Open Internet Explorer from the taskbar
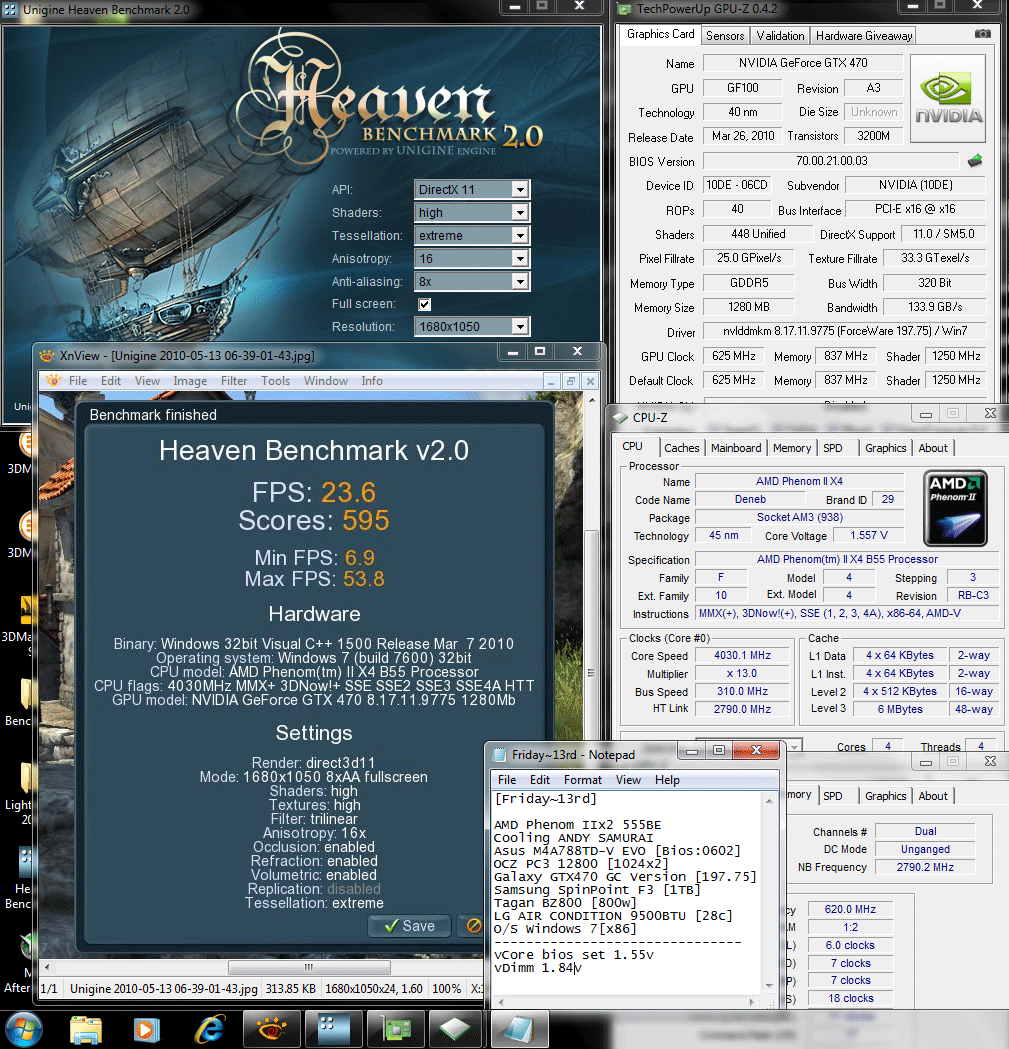 click(x=209, y=1030)
